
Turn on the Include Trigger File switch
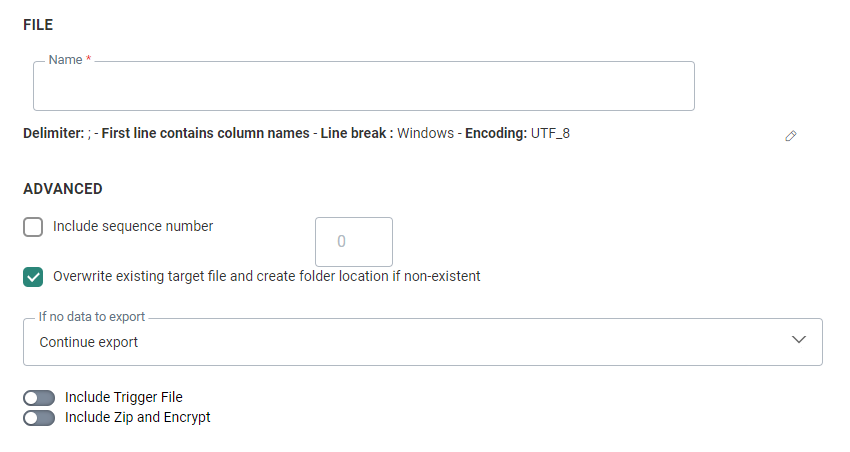[x=39, y=398]
